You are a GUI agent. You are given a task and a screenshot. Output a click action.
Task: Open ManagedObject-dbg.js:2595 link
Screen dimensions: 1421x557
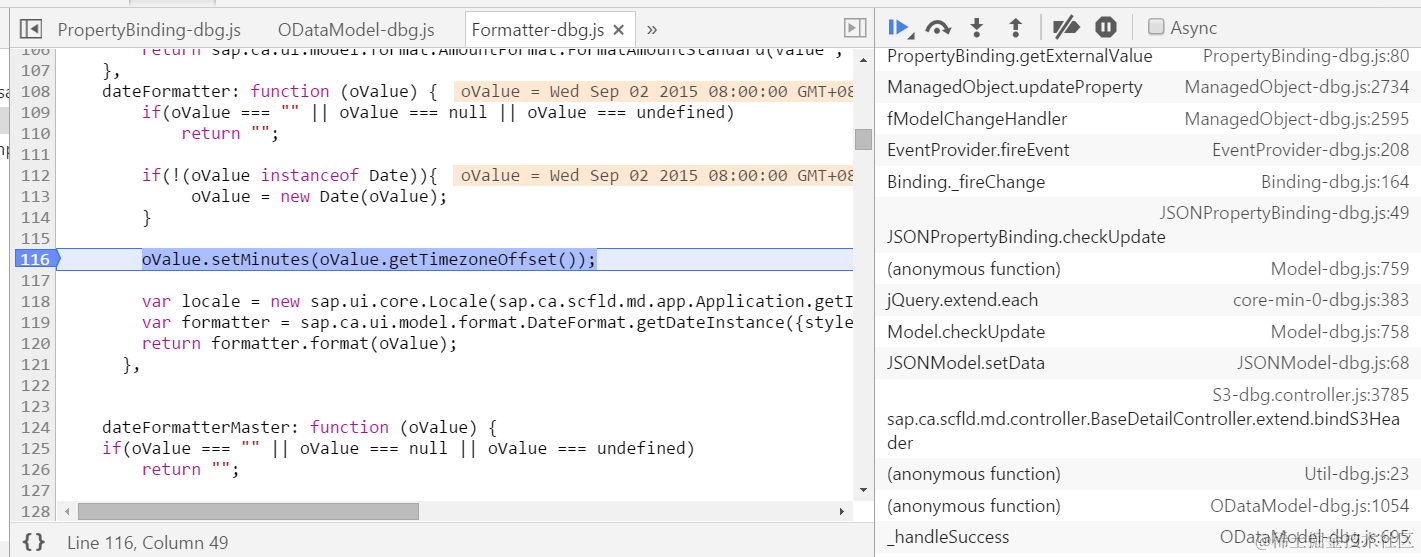(1296, 119)
